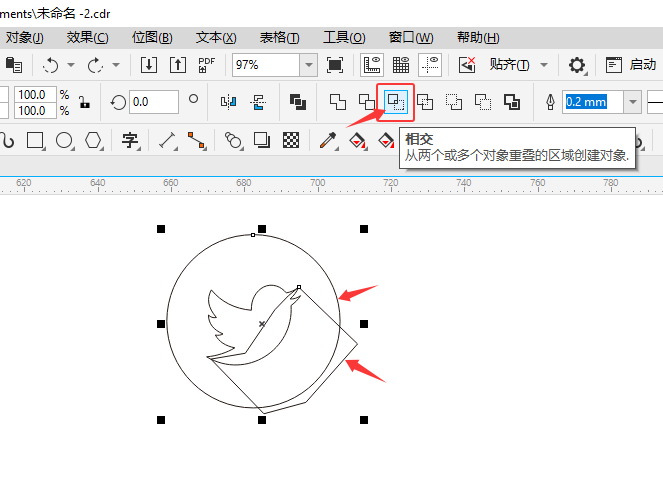
Task: Select the Polygon tool
Action: pyautogui.click(x=93, y=140)
